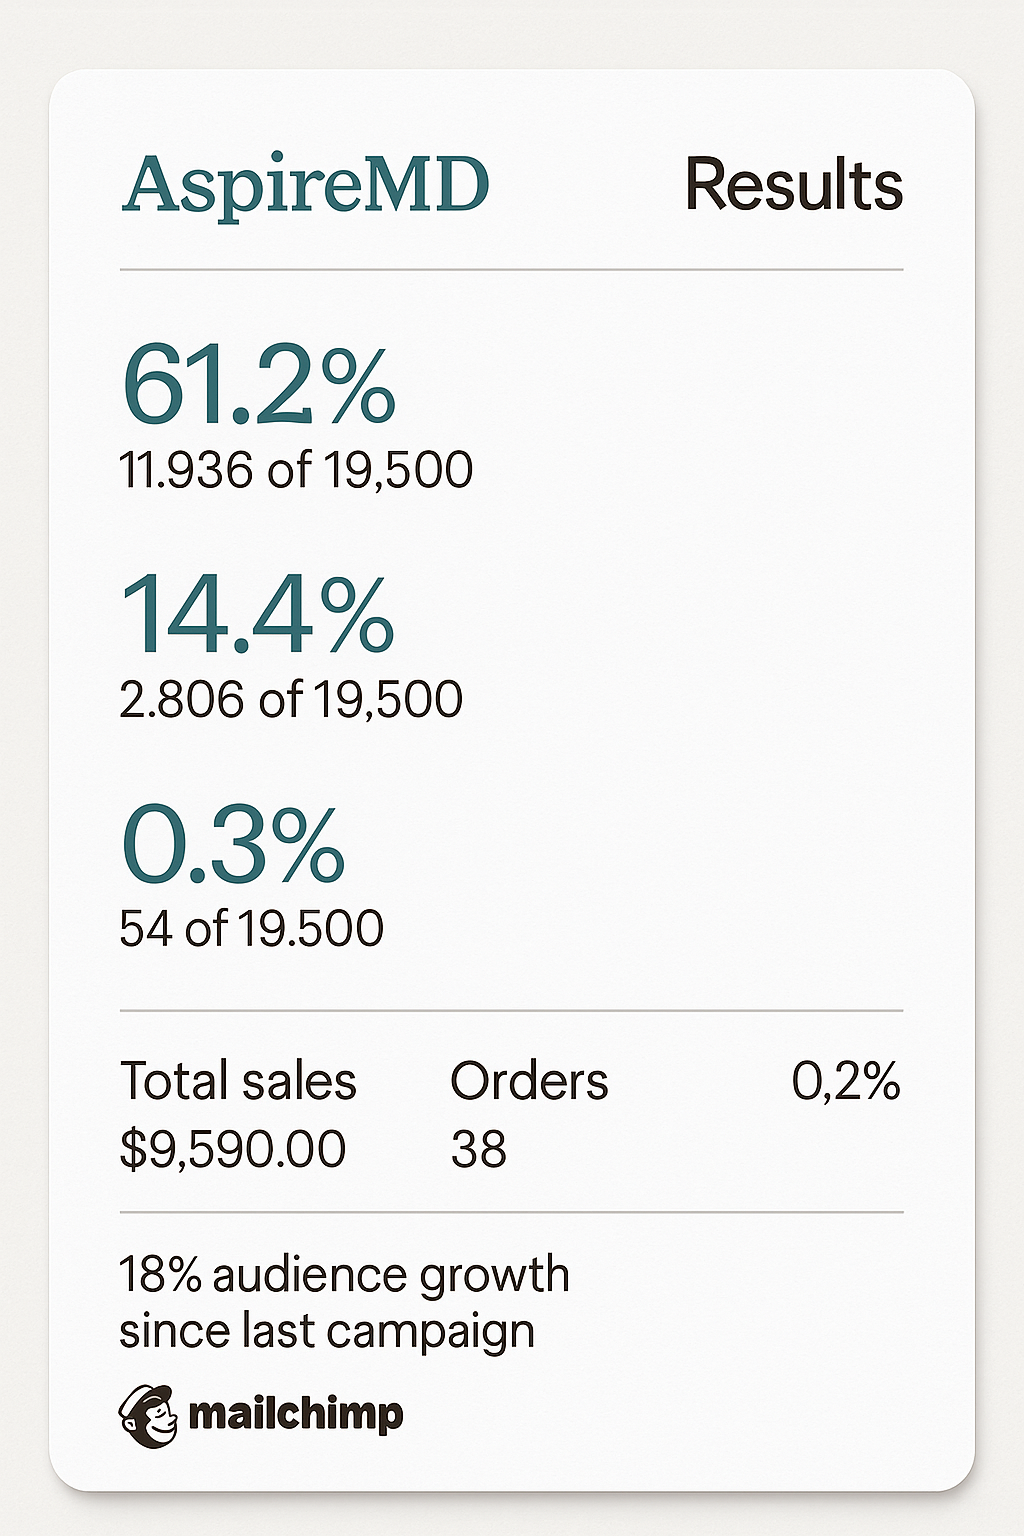This screenshot has width=1024, height=1536.
Task: Click the Mailchimp monkey logo icon
Action: click(147, 1415)
